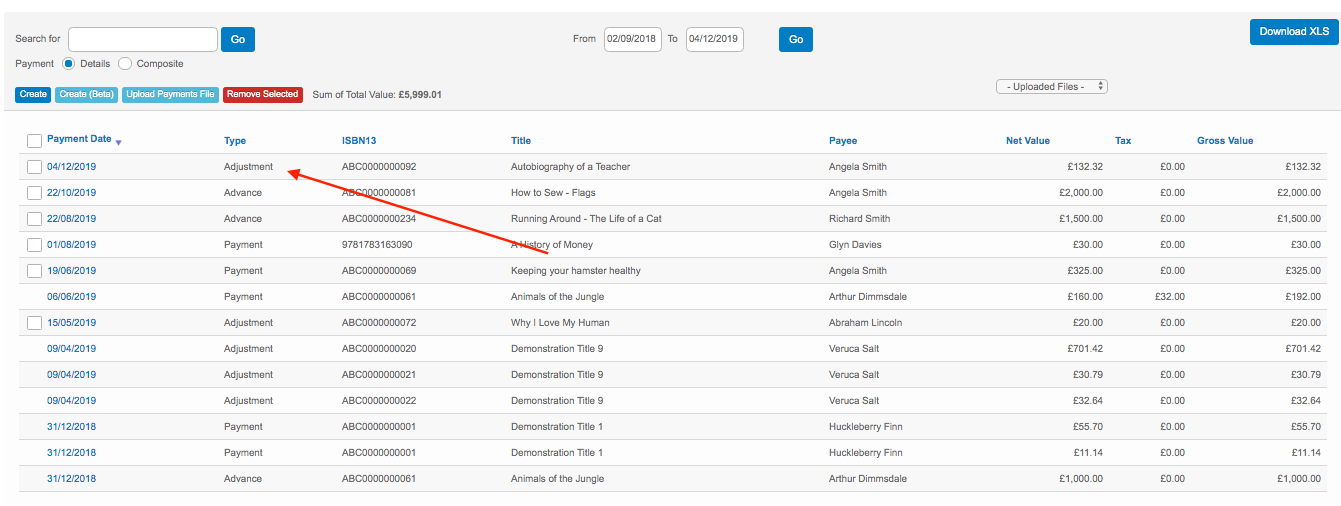This screenshot has height=506, width=1341.
Task: Open the Uploaded Files dropdown
Action: coord(1051,87)
